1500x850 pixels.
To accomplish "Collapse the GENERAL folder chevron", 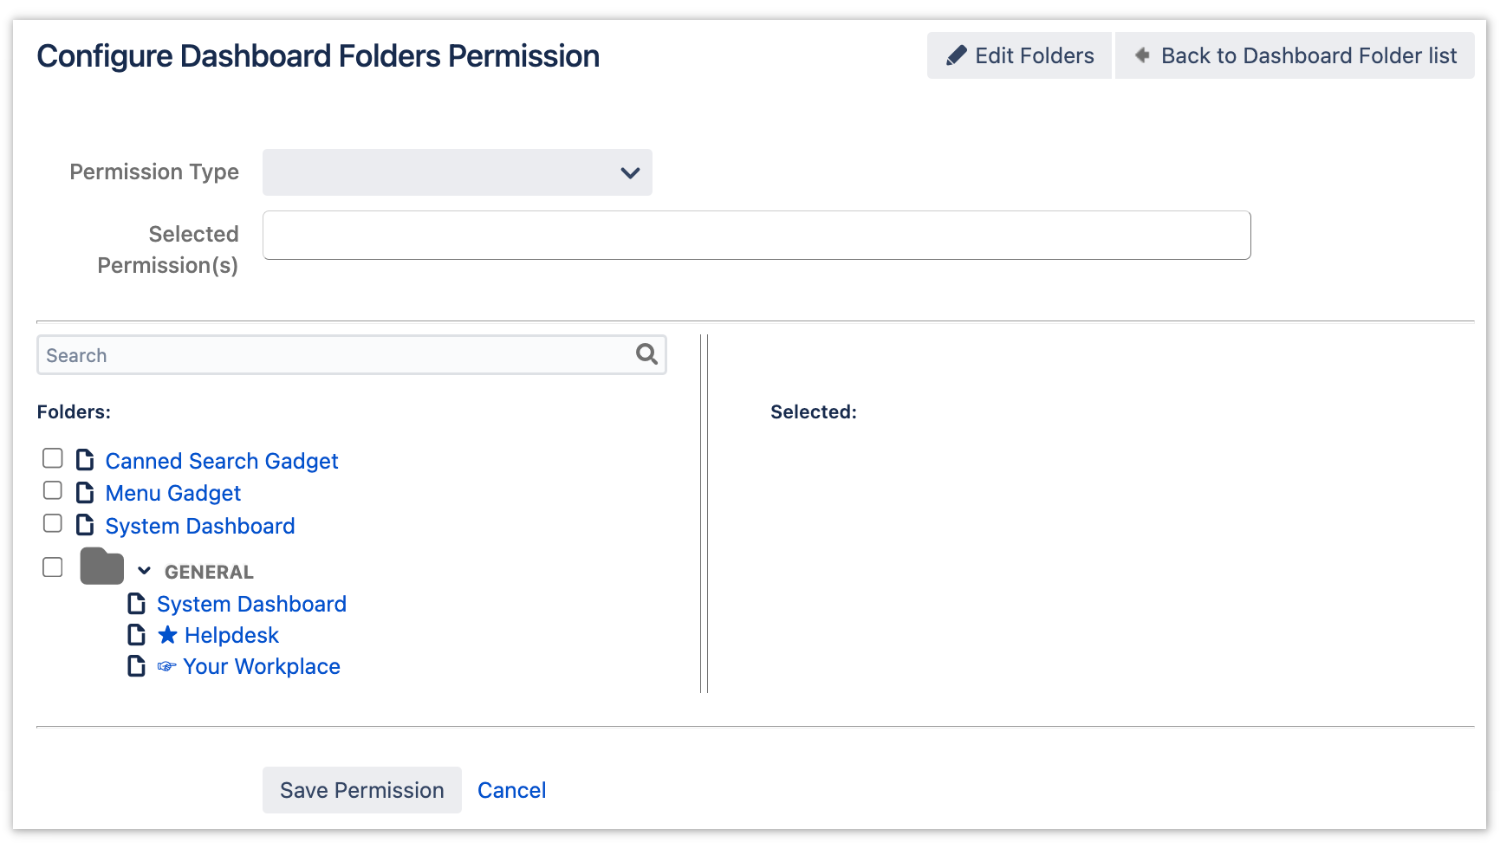I will coord(144,571).
